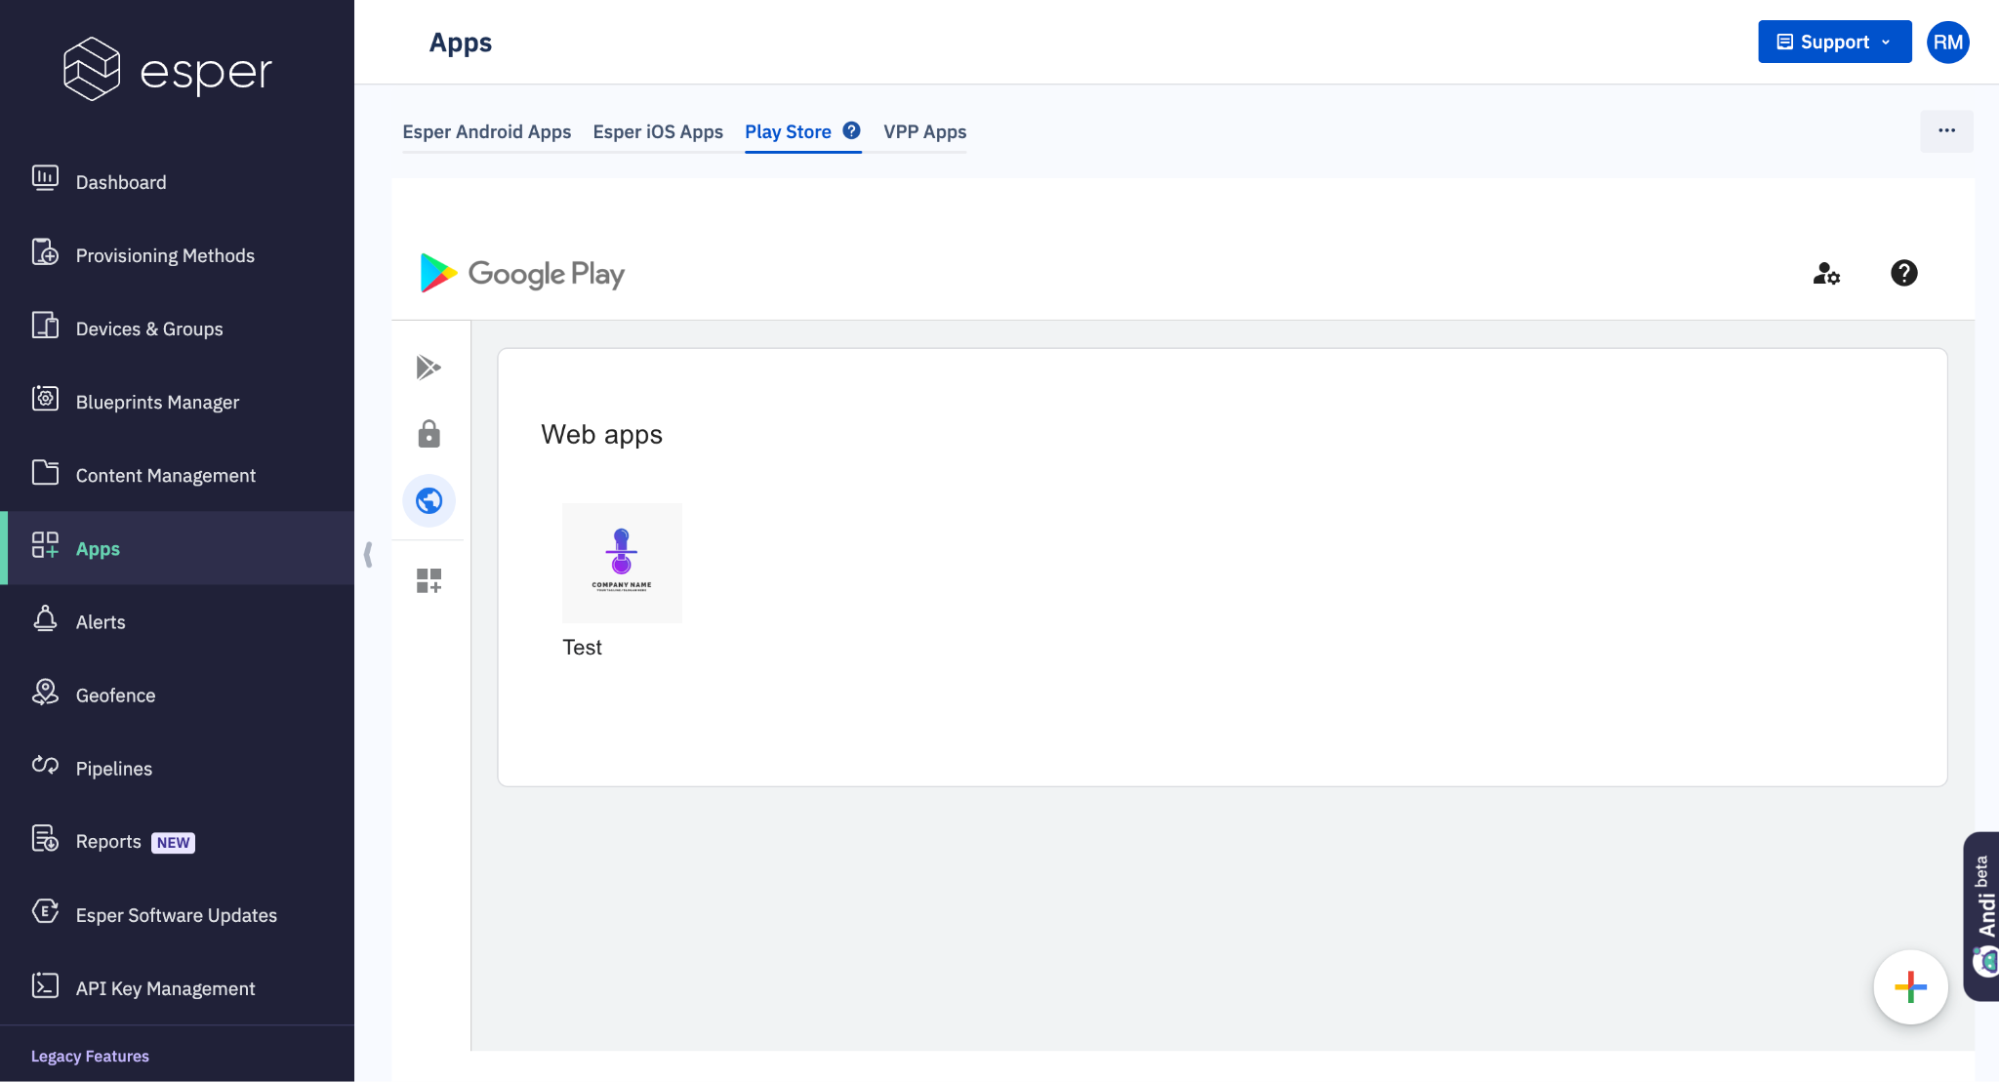Collapse the sidebar with the chevron handle

coord(368,554)
